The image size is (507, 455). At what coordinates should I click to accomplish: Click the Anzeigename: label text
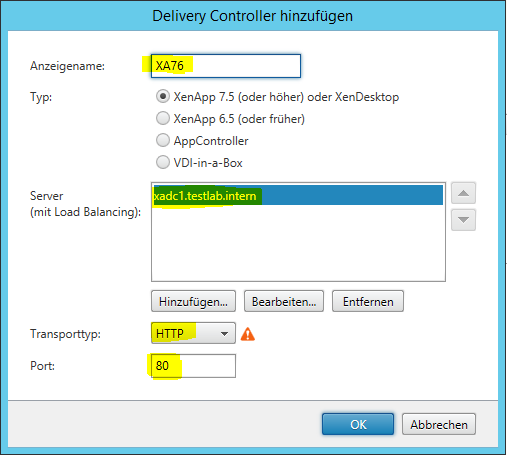67,66
